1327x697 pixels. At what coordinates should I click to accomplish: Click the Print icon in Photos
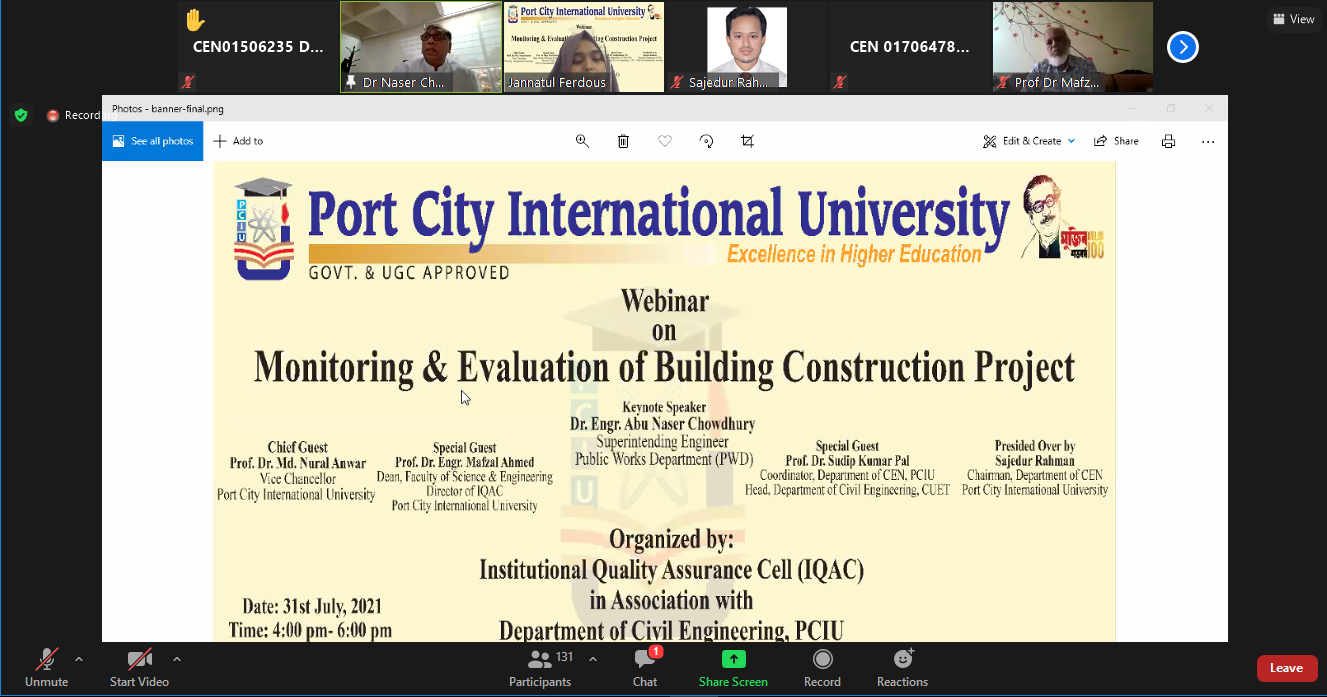tap(1168, 141)
